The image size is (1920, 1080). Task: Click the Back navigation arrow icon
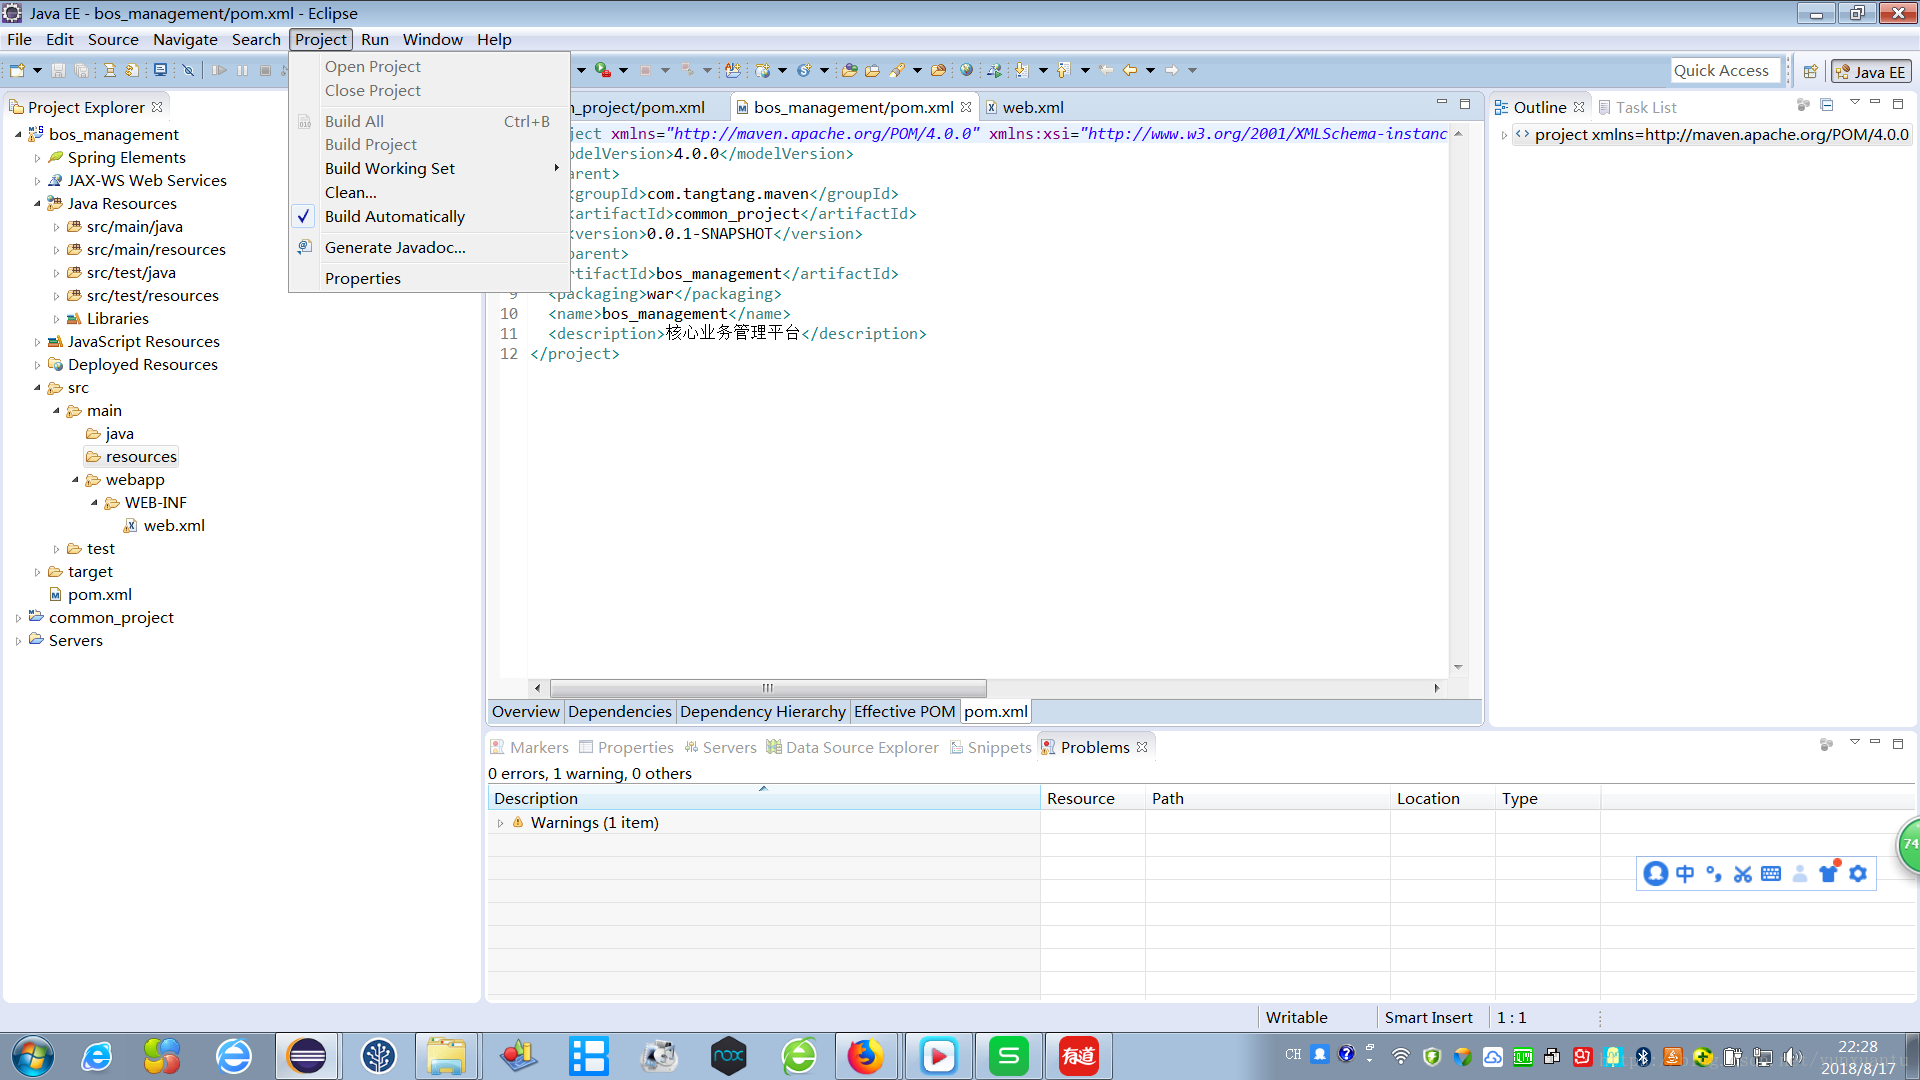[1130, 70]
